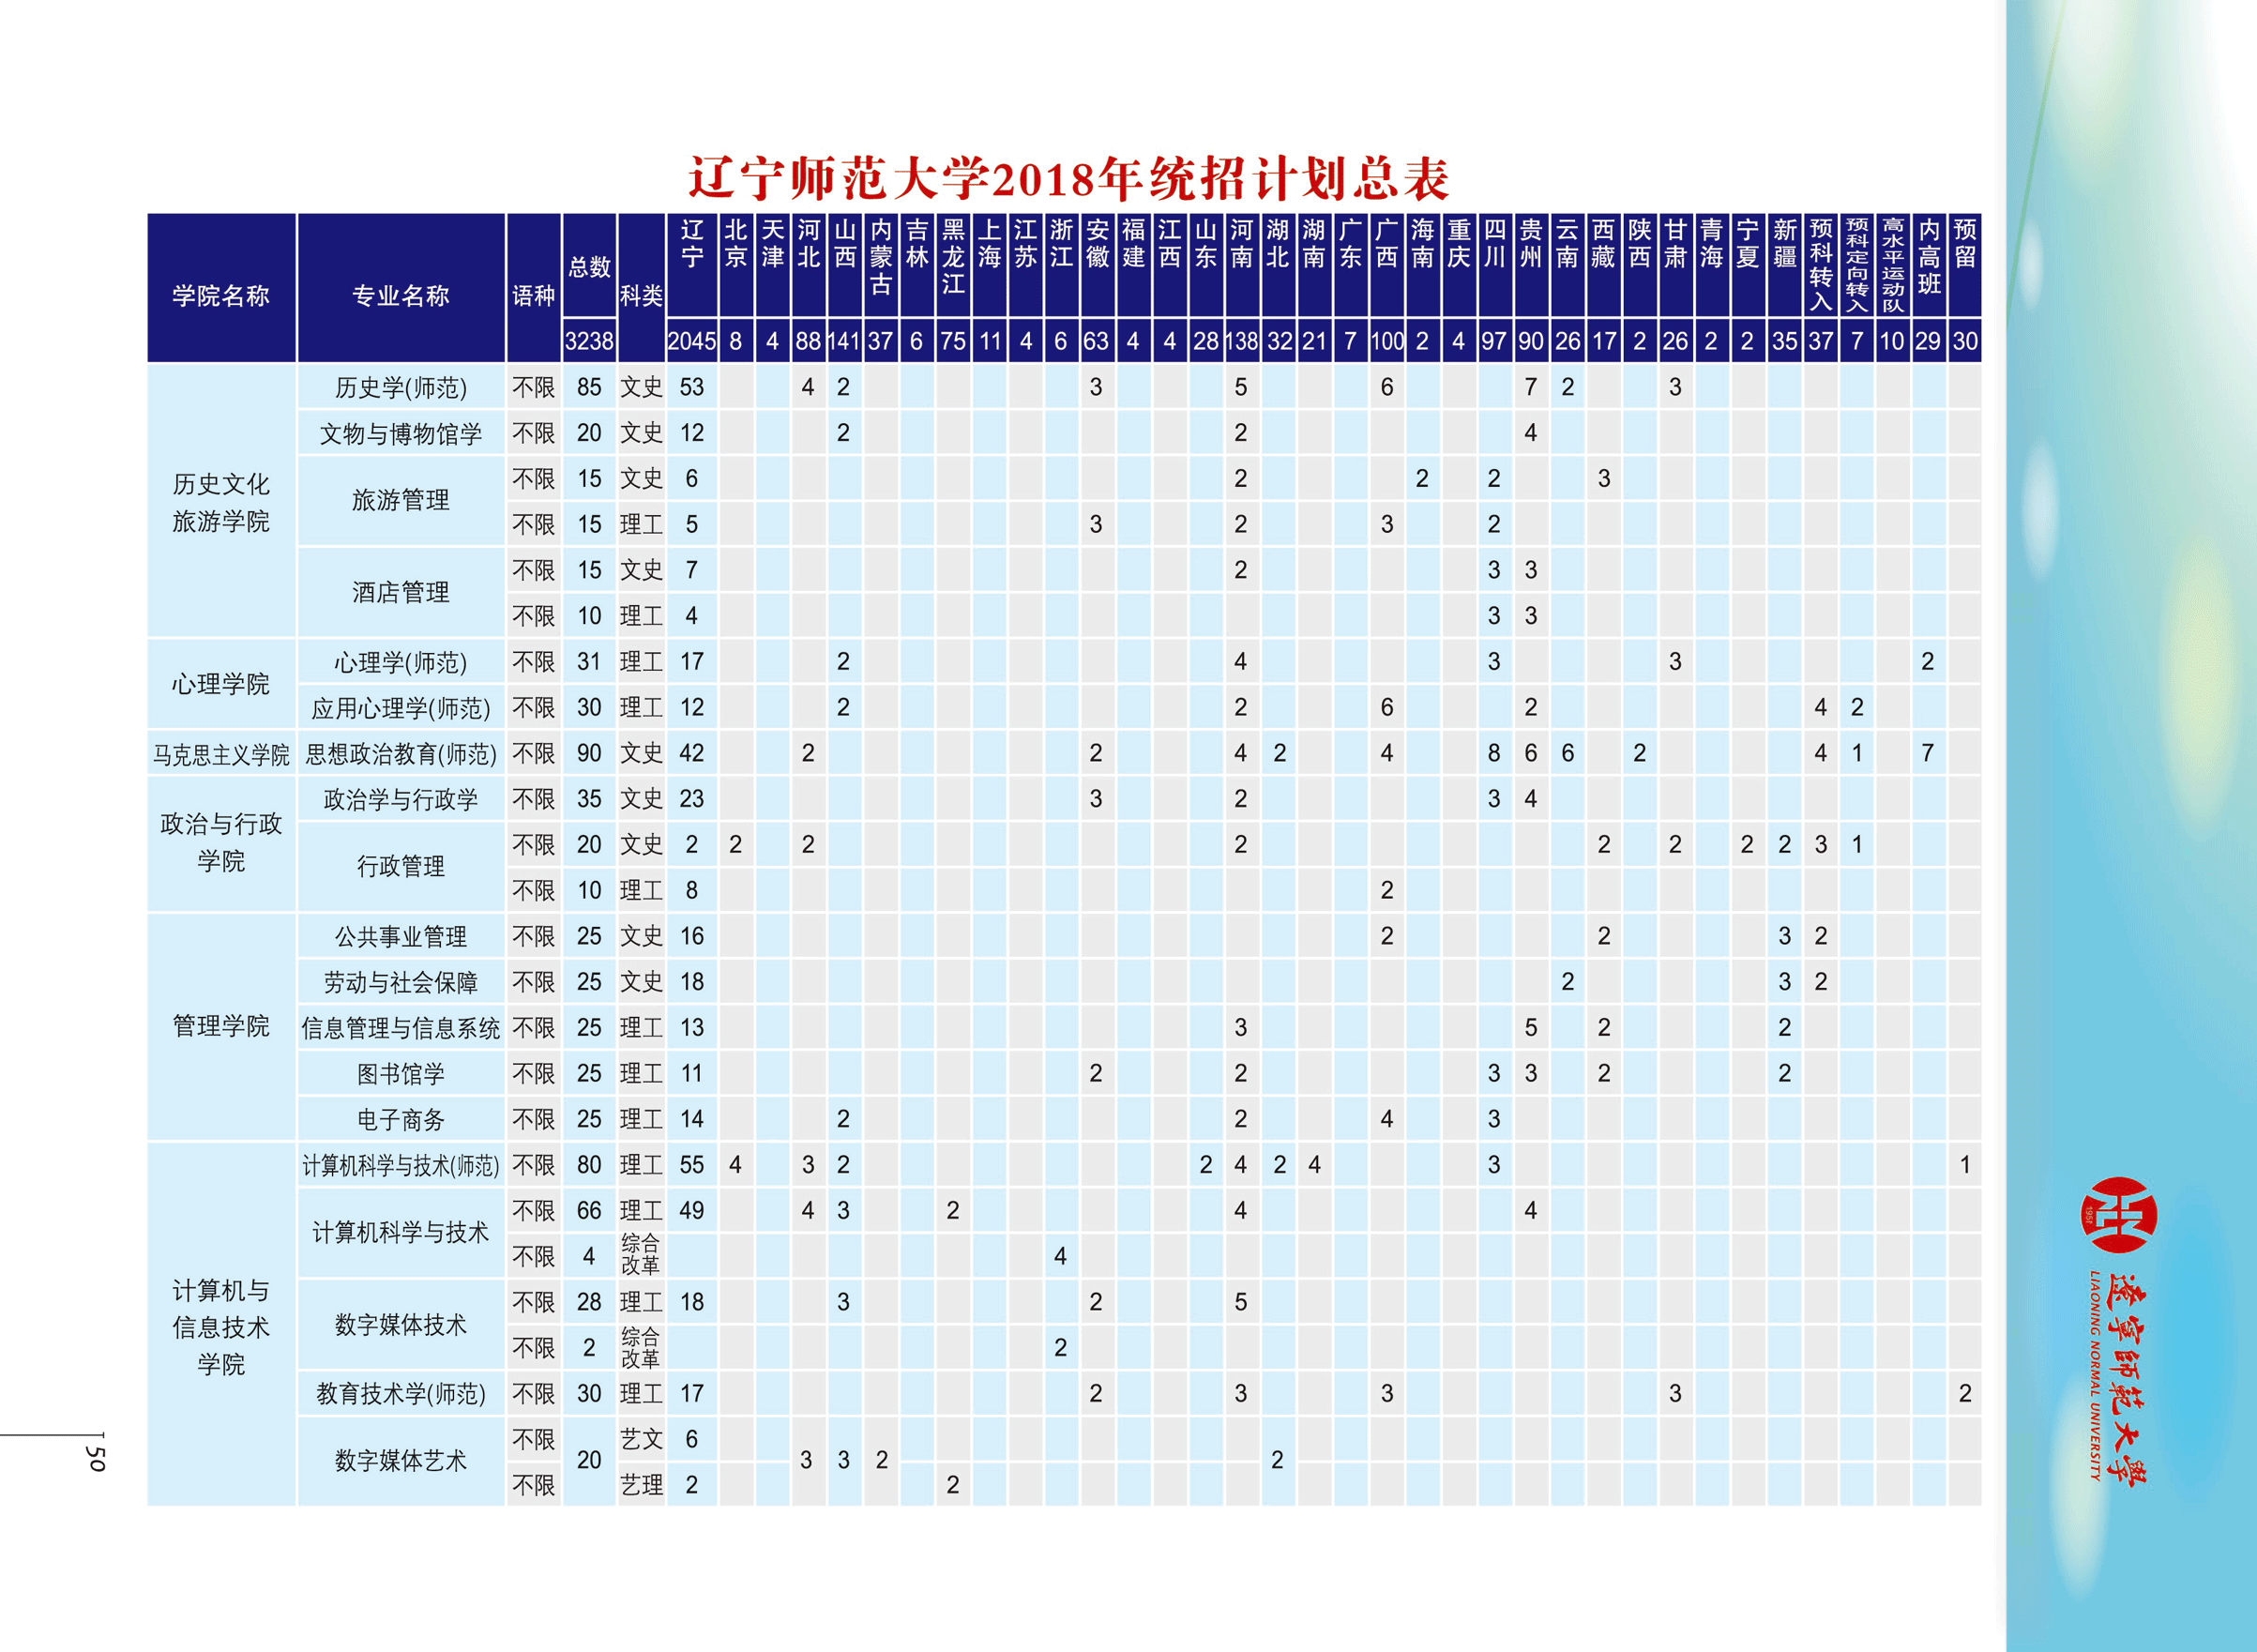The height and width of the screenshot is (1652, 2257).
Task: Click the 旅游管理 major cell
Action: [x=401, y=500]
